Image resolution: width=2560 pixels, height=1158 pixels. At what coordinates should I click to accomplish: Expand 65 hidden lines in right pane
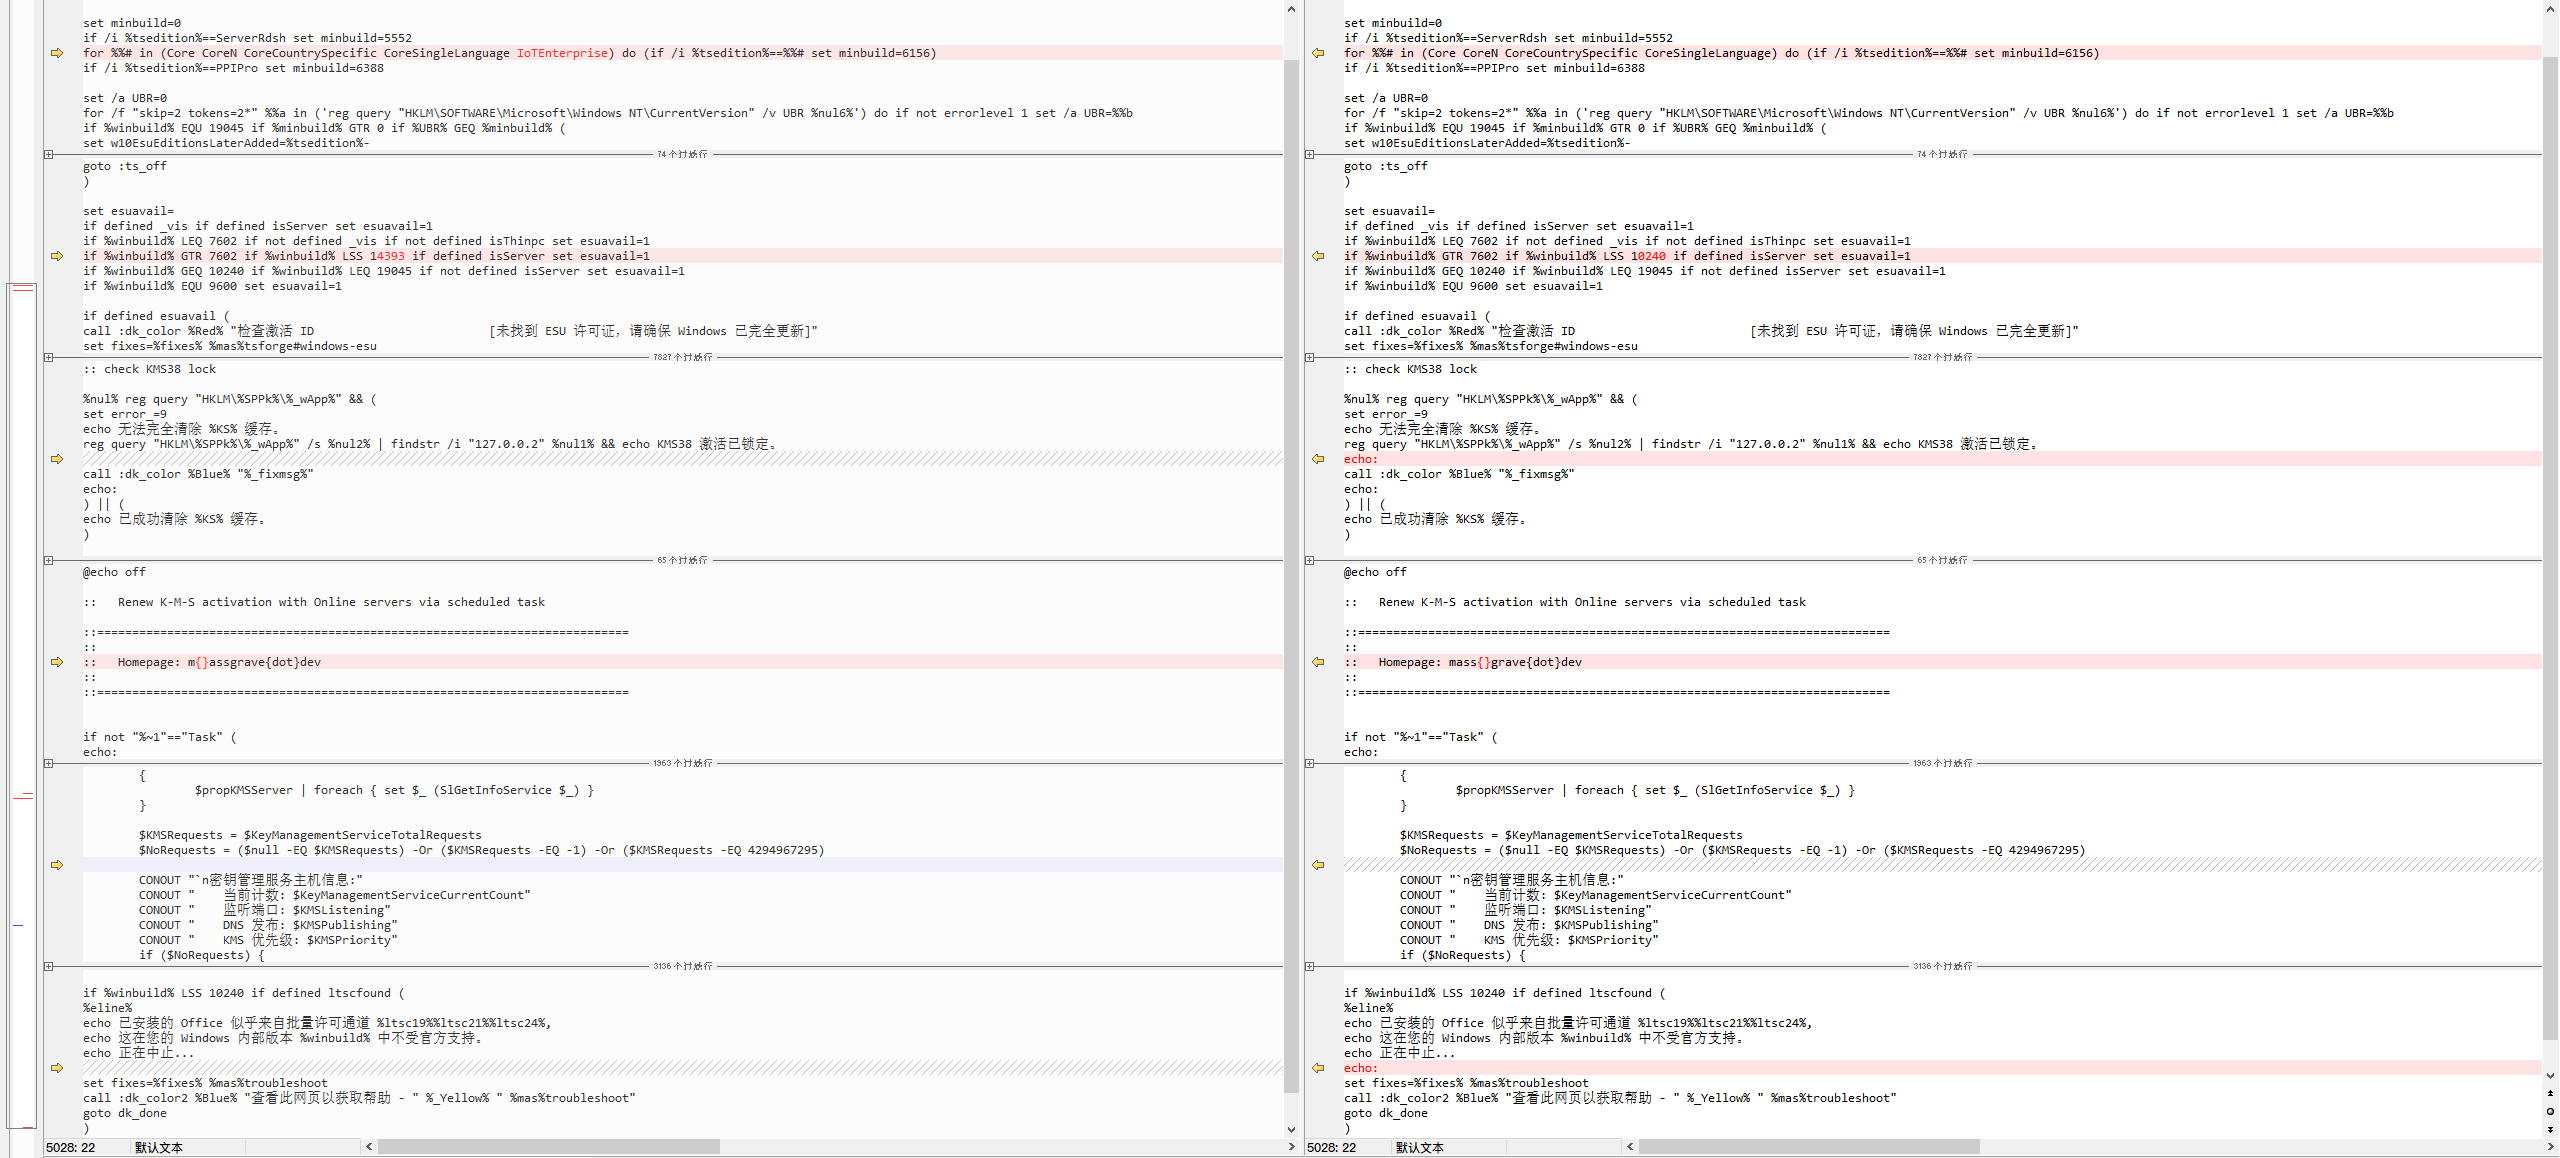tap(1309, 560)
